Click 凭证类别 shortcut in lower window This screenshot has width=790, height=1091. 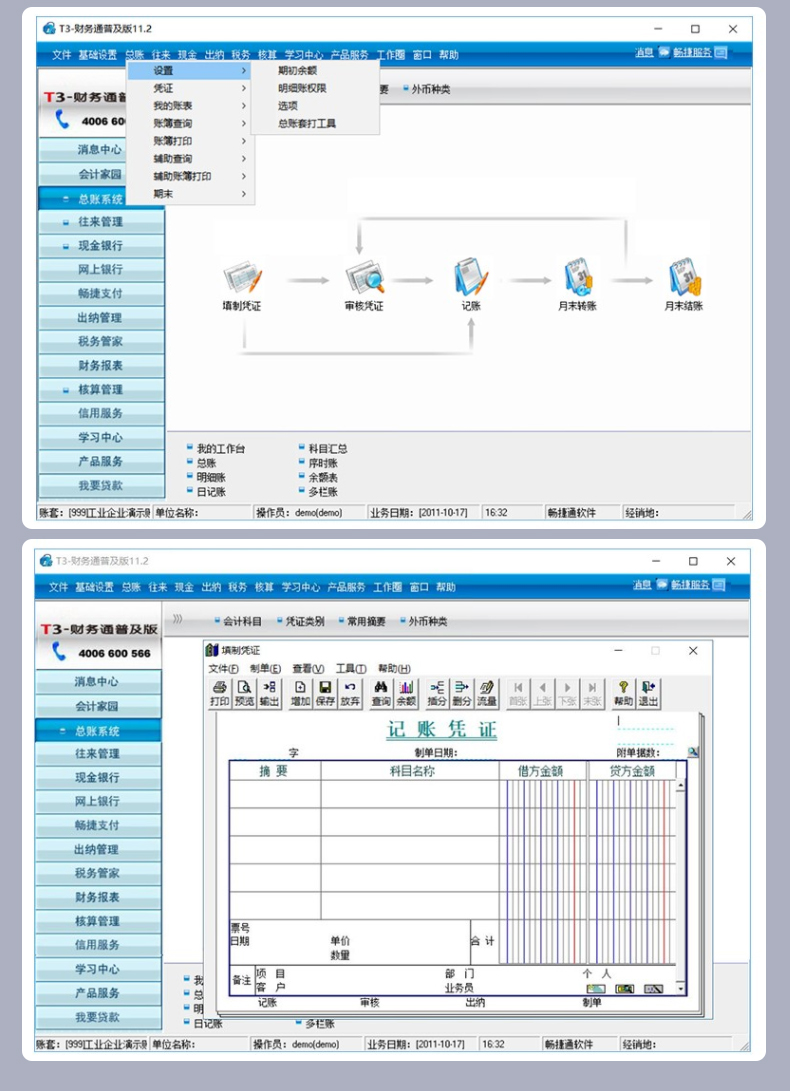pos(305,621)
